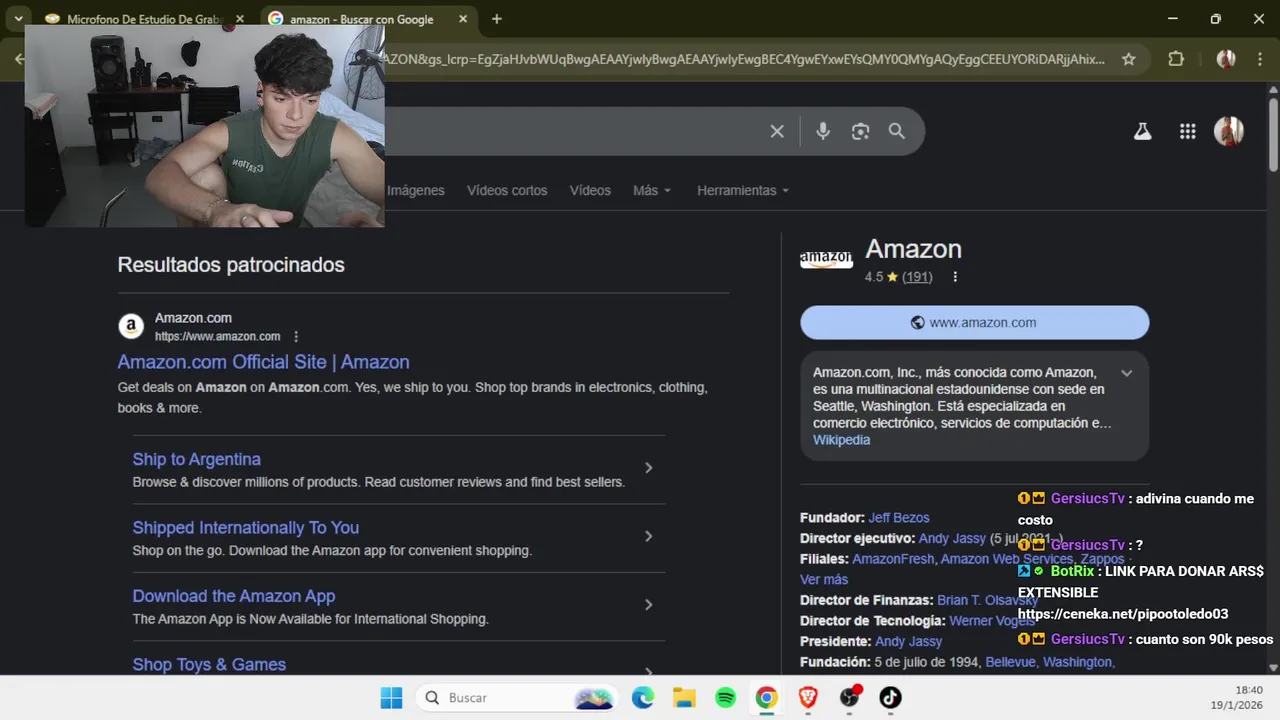Open Jeff Bezos founder link

pos(899,517)
